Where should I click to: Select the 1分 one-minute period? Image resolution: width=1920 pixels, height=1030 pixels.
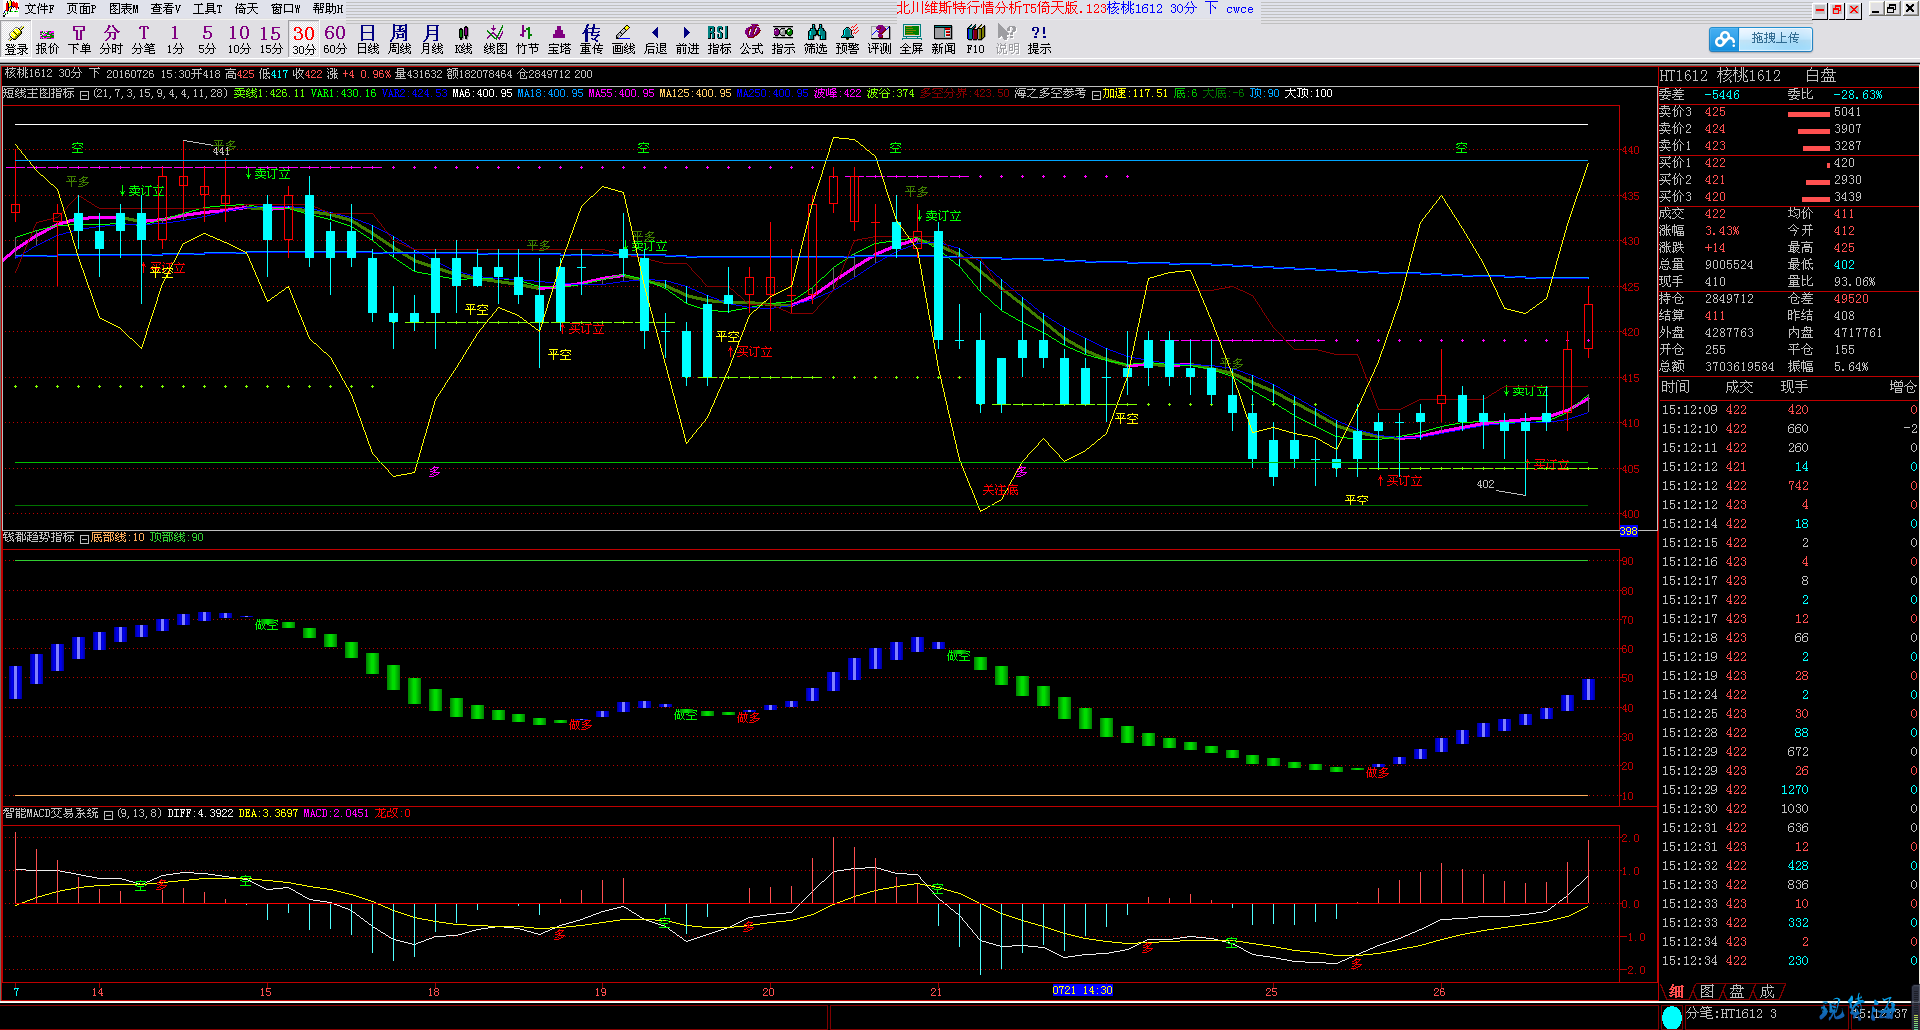click(175, 40)
